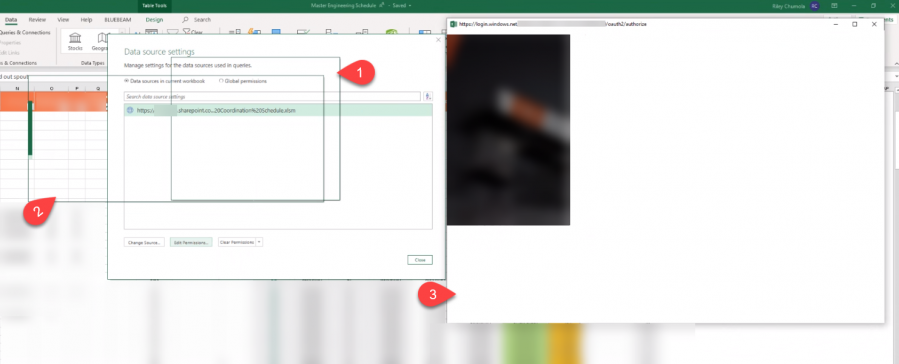Click the Clear filter button
This screenshot has width=899, height=364.
pos(194,33)
